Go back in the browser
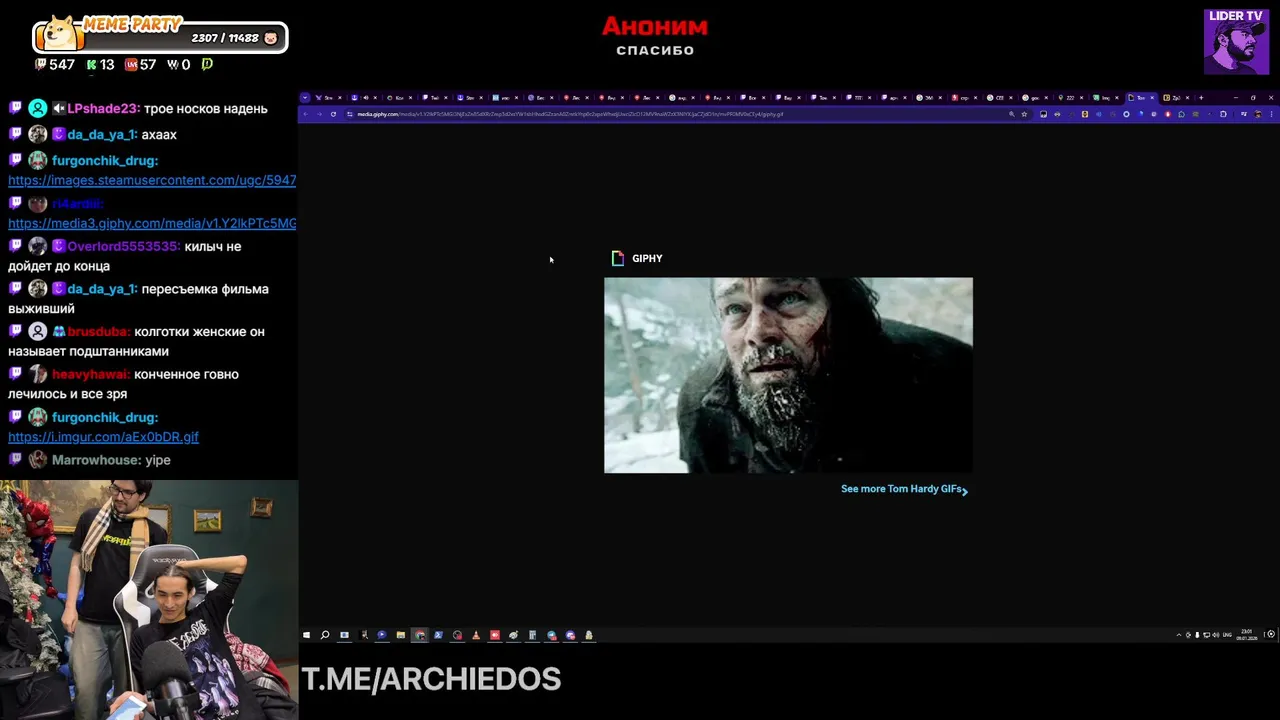Viewport: 1280px width, 720px height. pyautogui.click(x=306, y=114)
